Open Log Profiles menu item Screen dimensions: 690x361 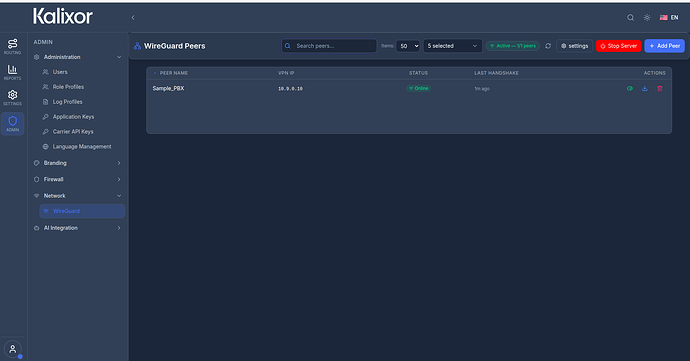pos(67,102)
